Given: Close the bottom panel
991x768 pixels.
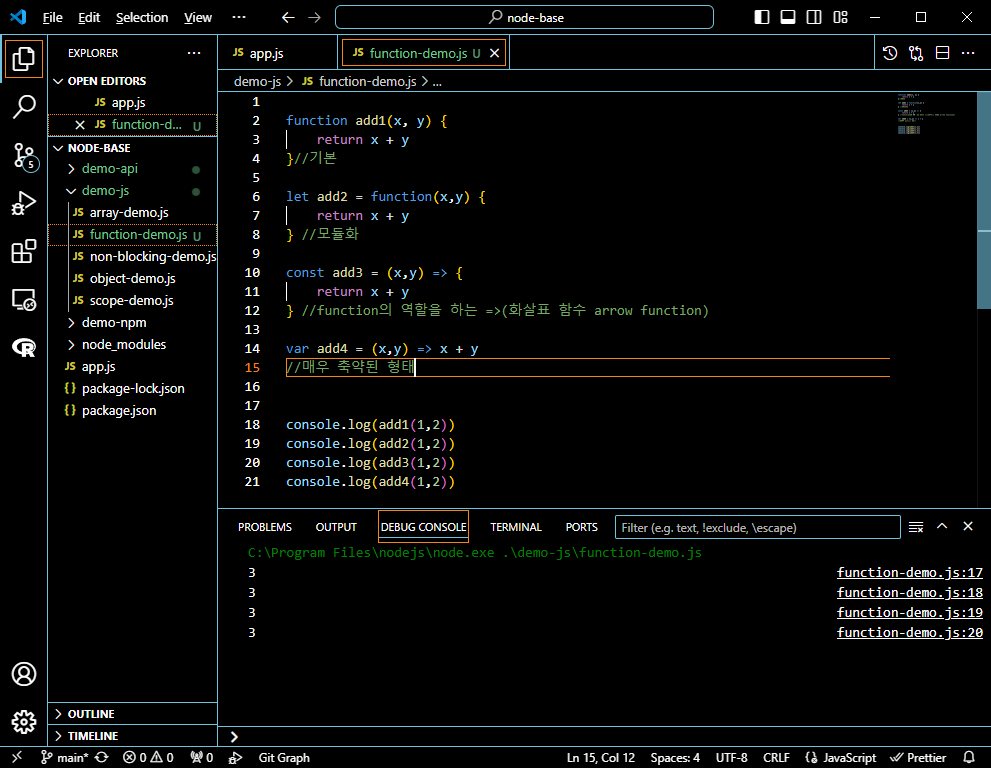Looking at the screenshot, I should point(968,527).
